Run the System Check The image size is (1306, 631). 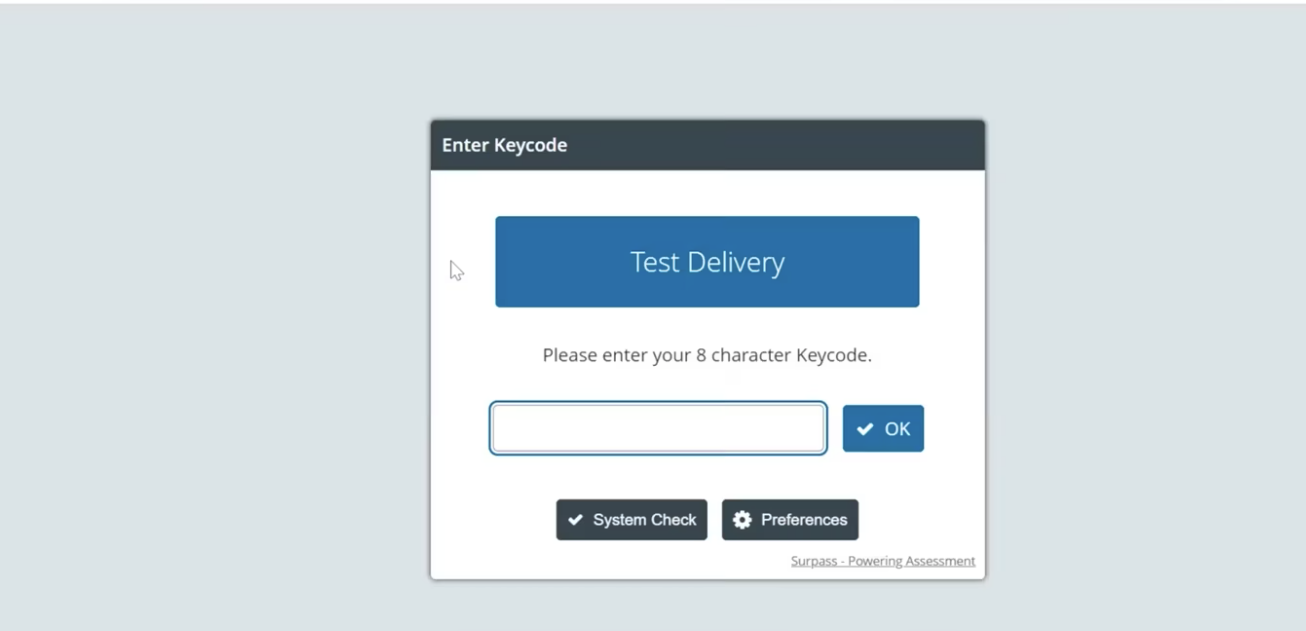pos(632,520)
